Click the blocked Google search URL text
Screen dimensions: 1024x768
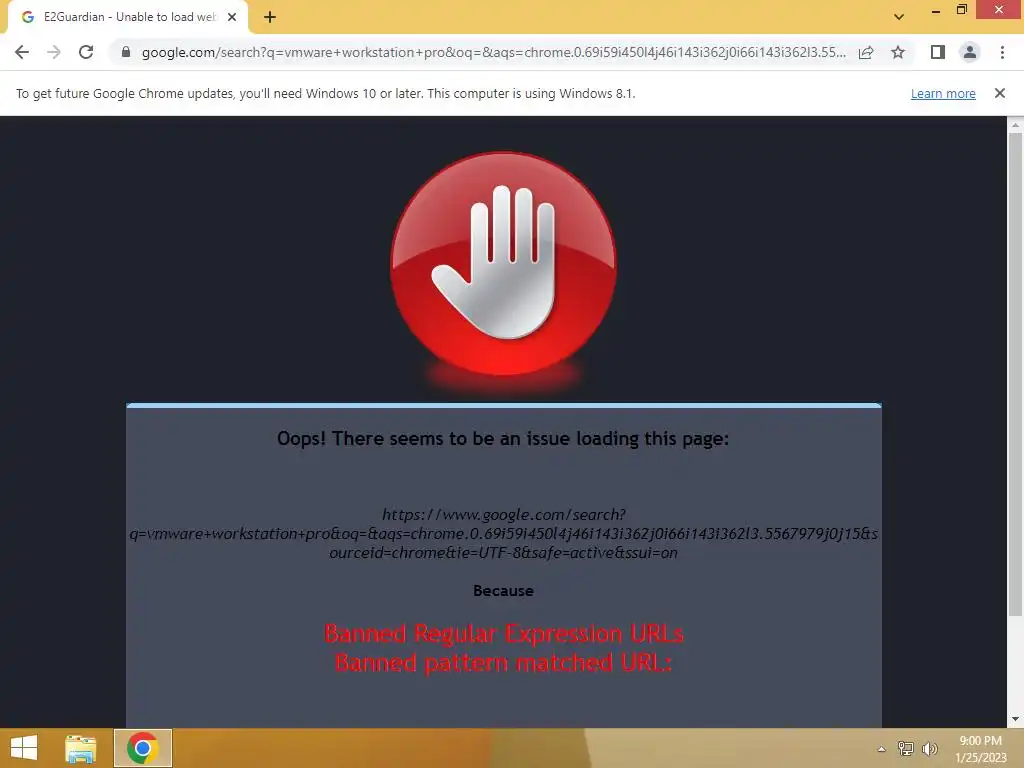[x=504, y=534]
